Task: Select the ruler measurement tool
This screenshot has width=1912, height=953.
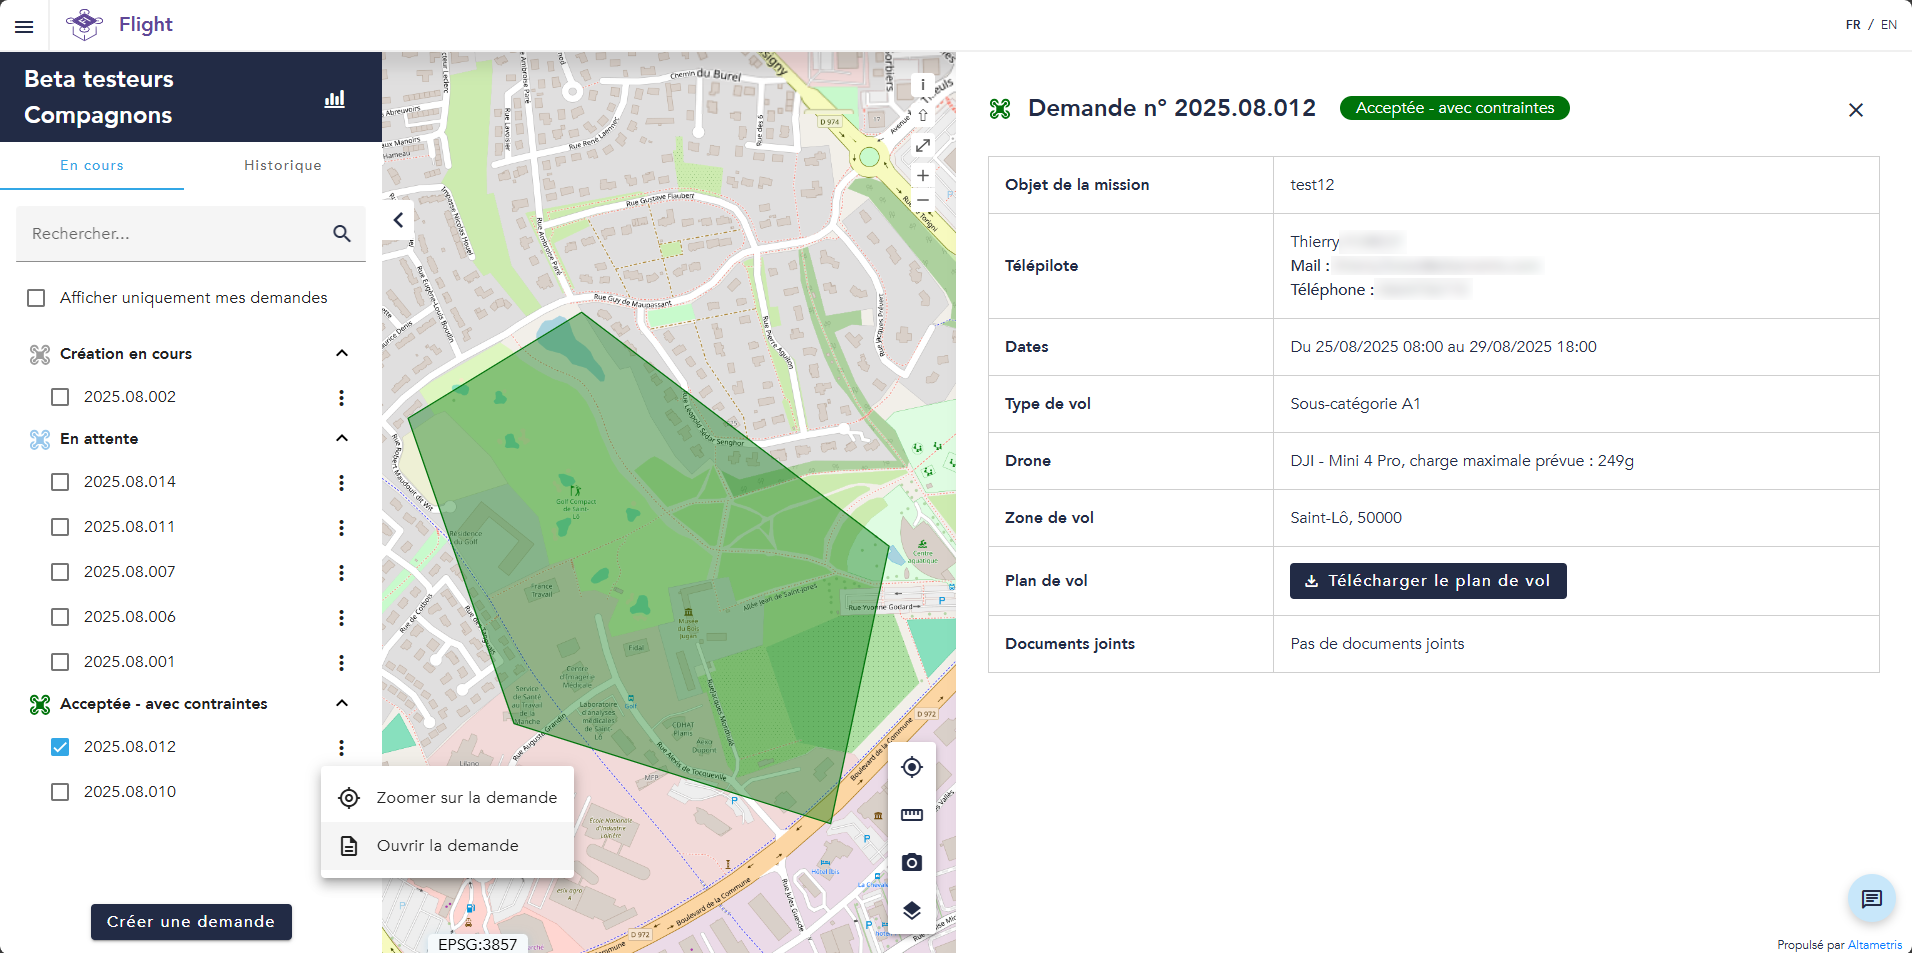Action: tap(911, 815)
